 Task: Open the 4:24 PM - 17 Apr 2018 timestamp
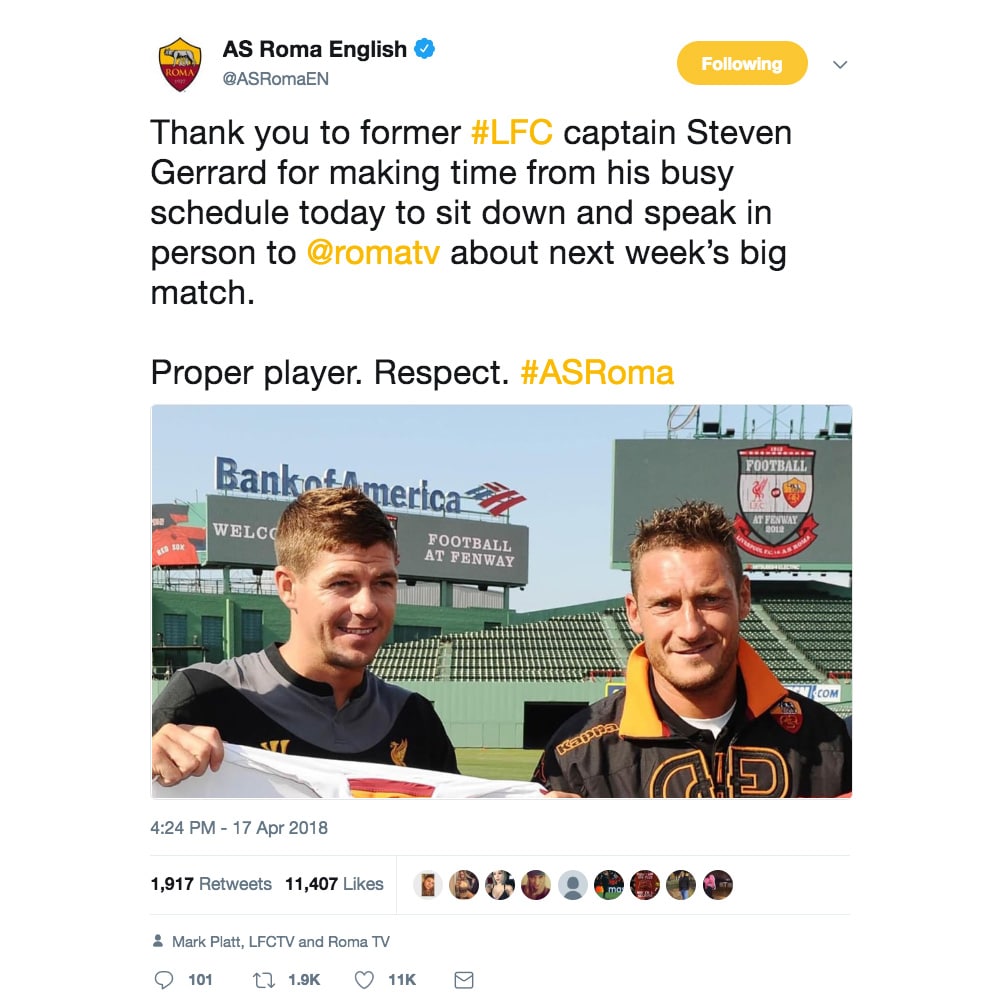pyautogui.click(x=239, y=828)
